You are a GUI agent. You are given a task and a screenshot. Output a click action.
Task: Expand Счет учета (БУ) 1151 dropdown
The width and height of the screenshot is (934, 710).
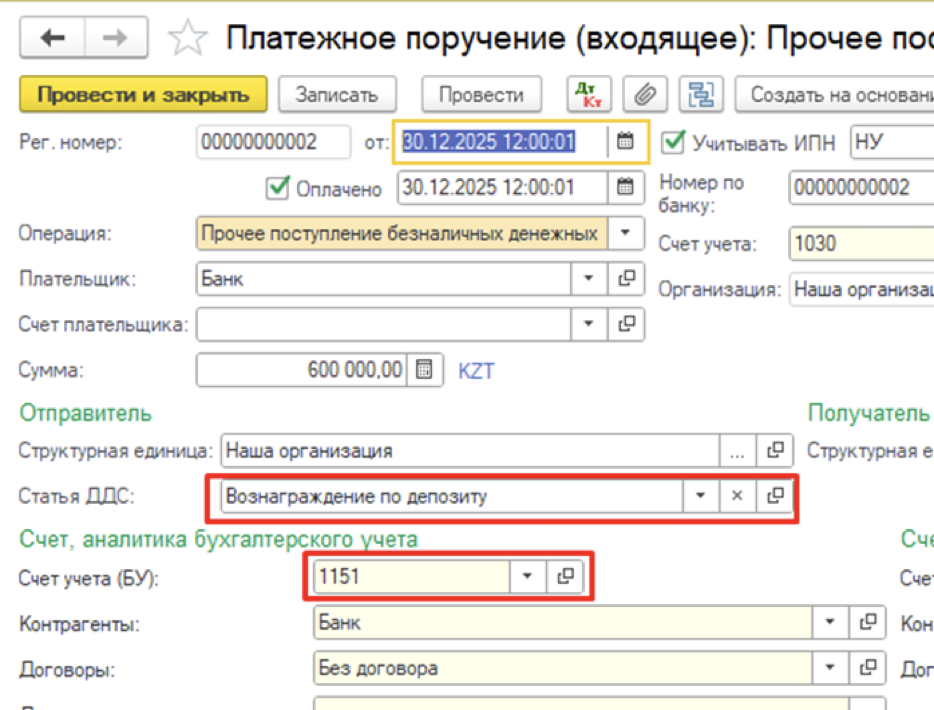[x=527, y=576]
